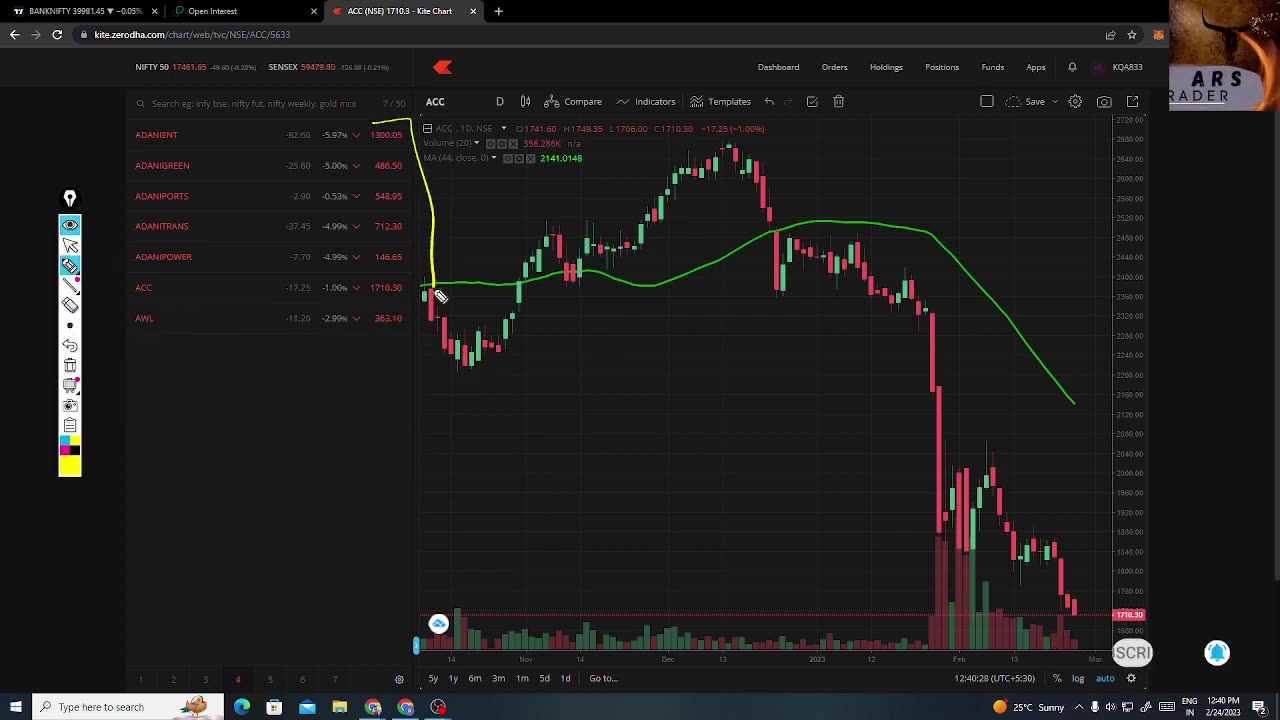The image size is (1280, 720).
Task: Focus the watchlist search field
Action: [255, 103]
